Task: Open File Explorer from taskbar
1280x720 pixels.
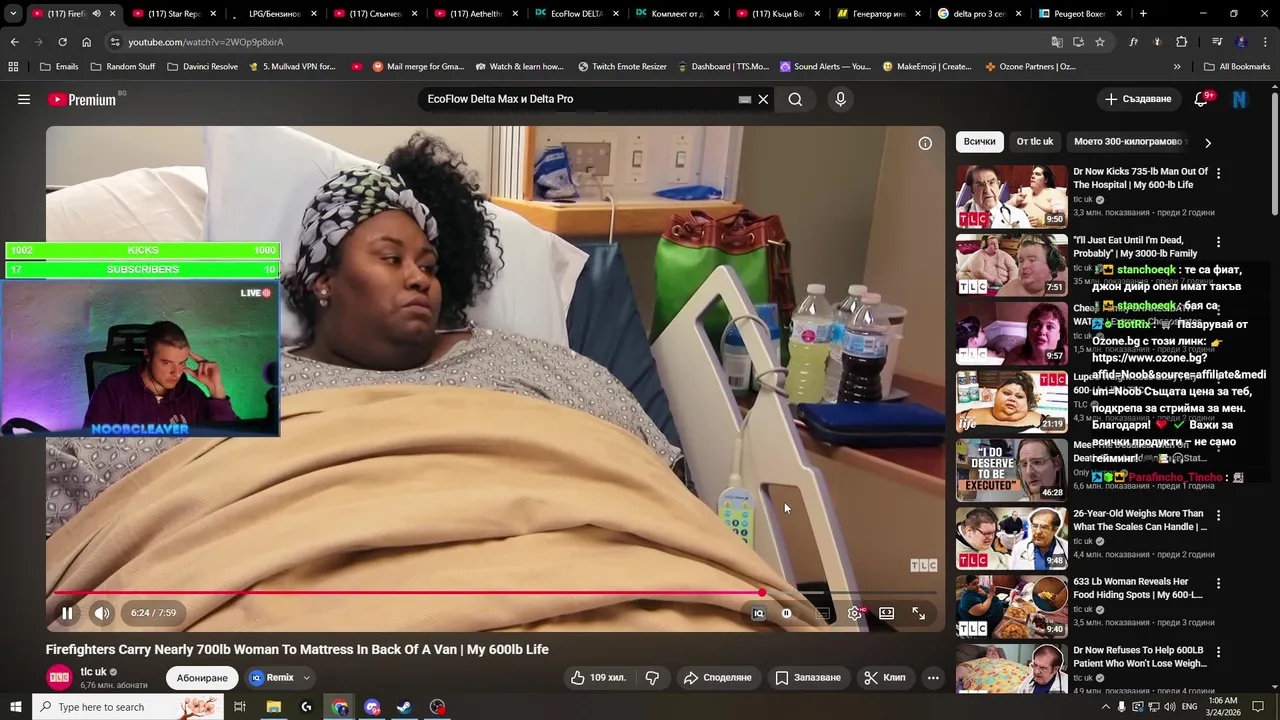Action: point(273,707)
